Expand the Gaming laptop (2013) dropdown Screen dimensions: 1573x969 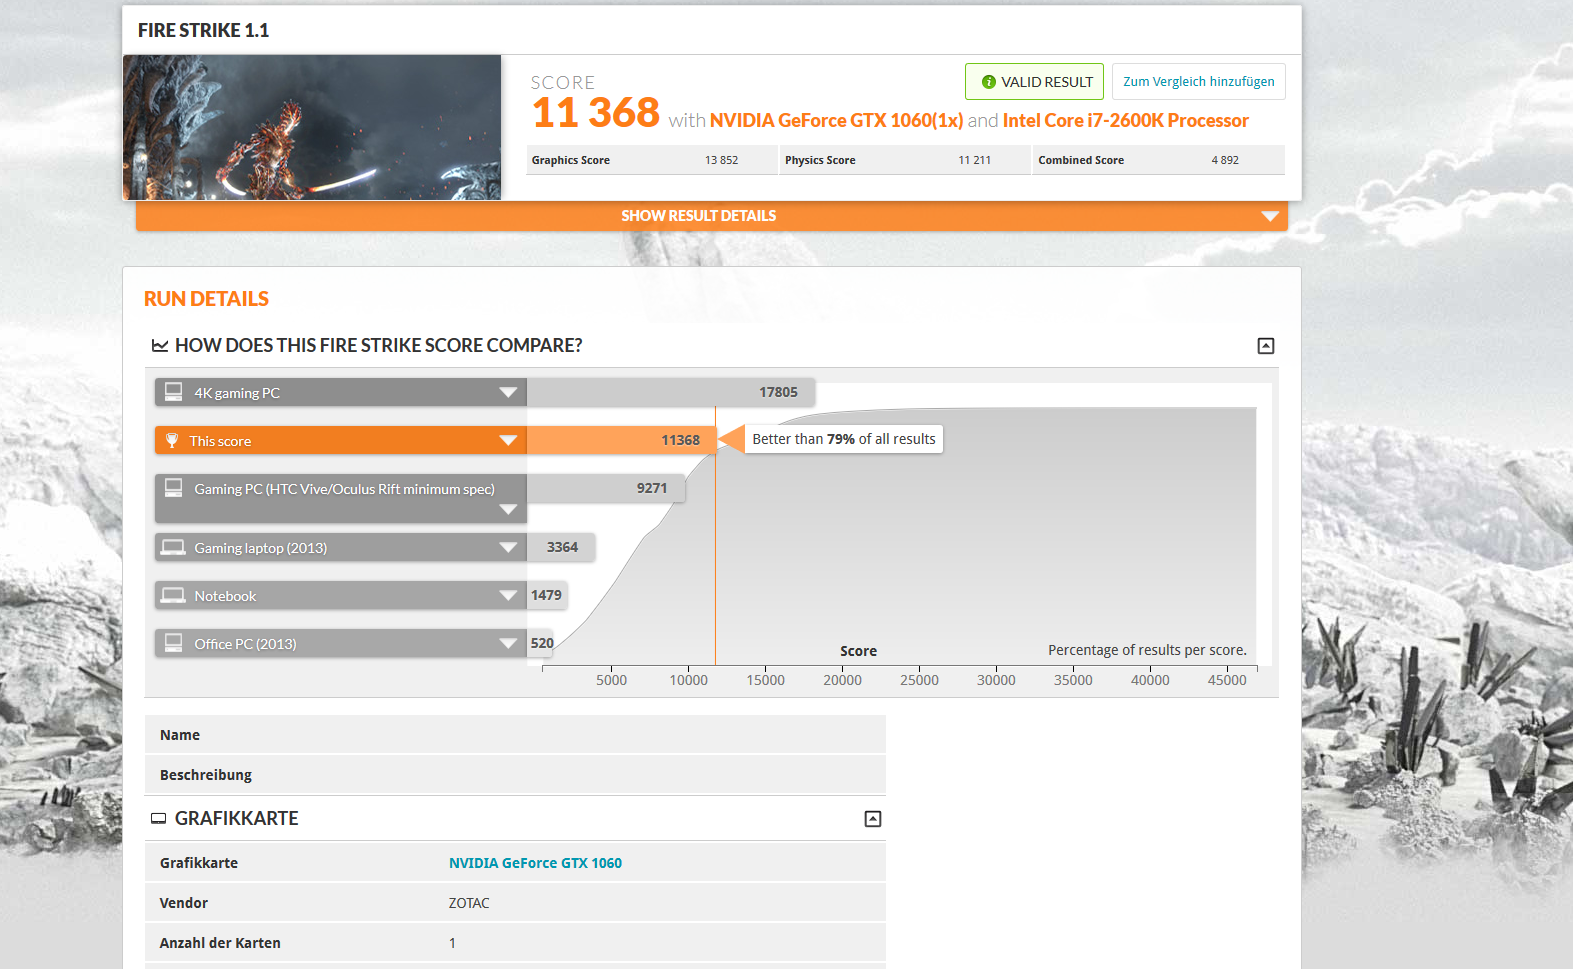point(508,548)
